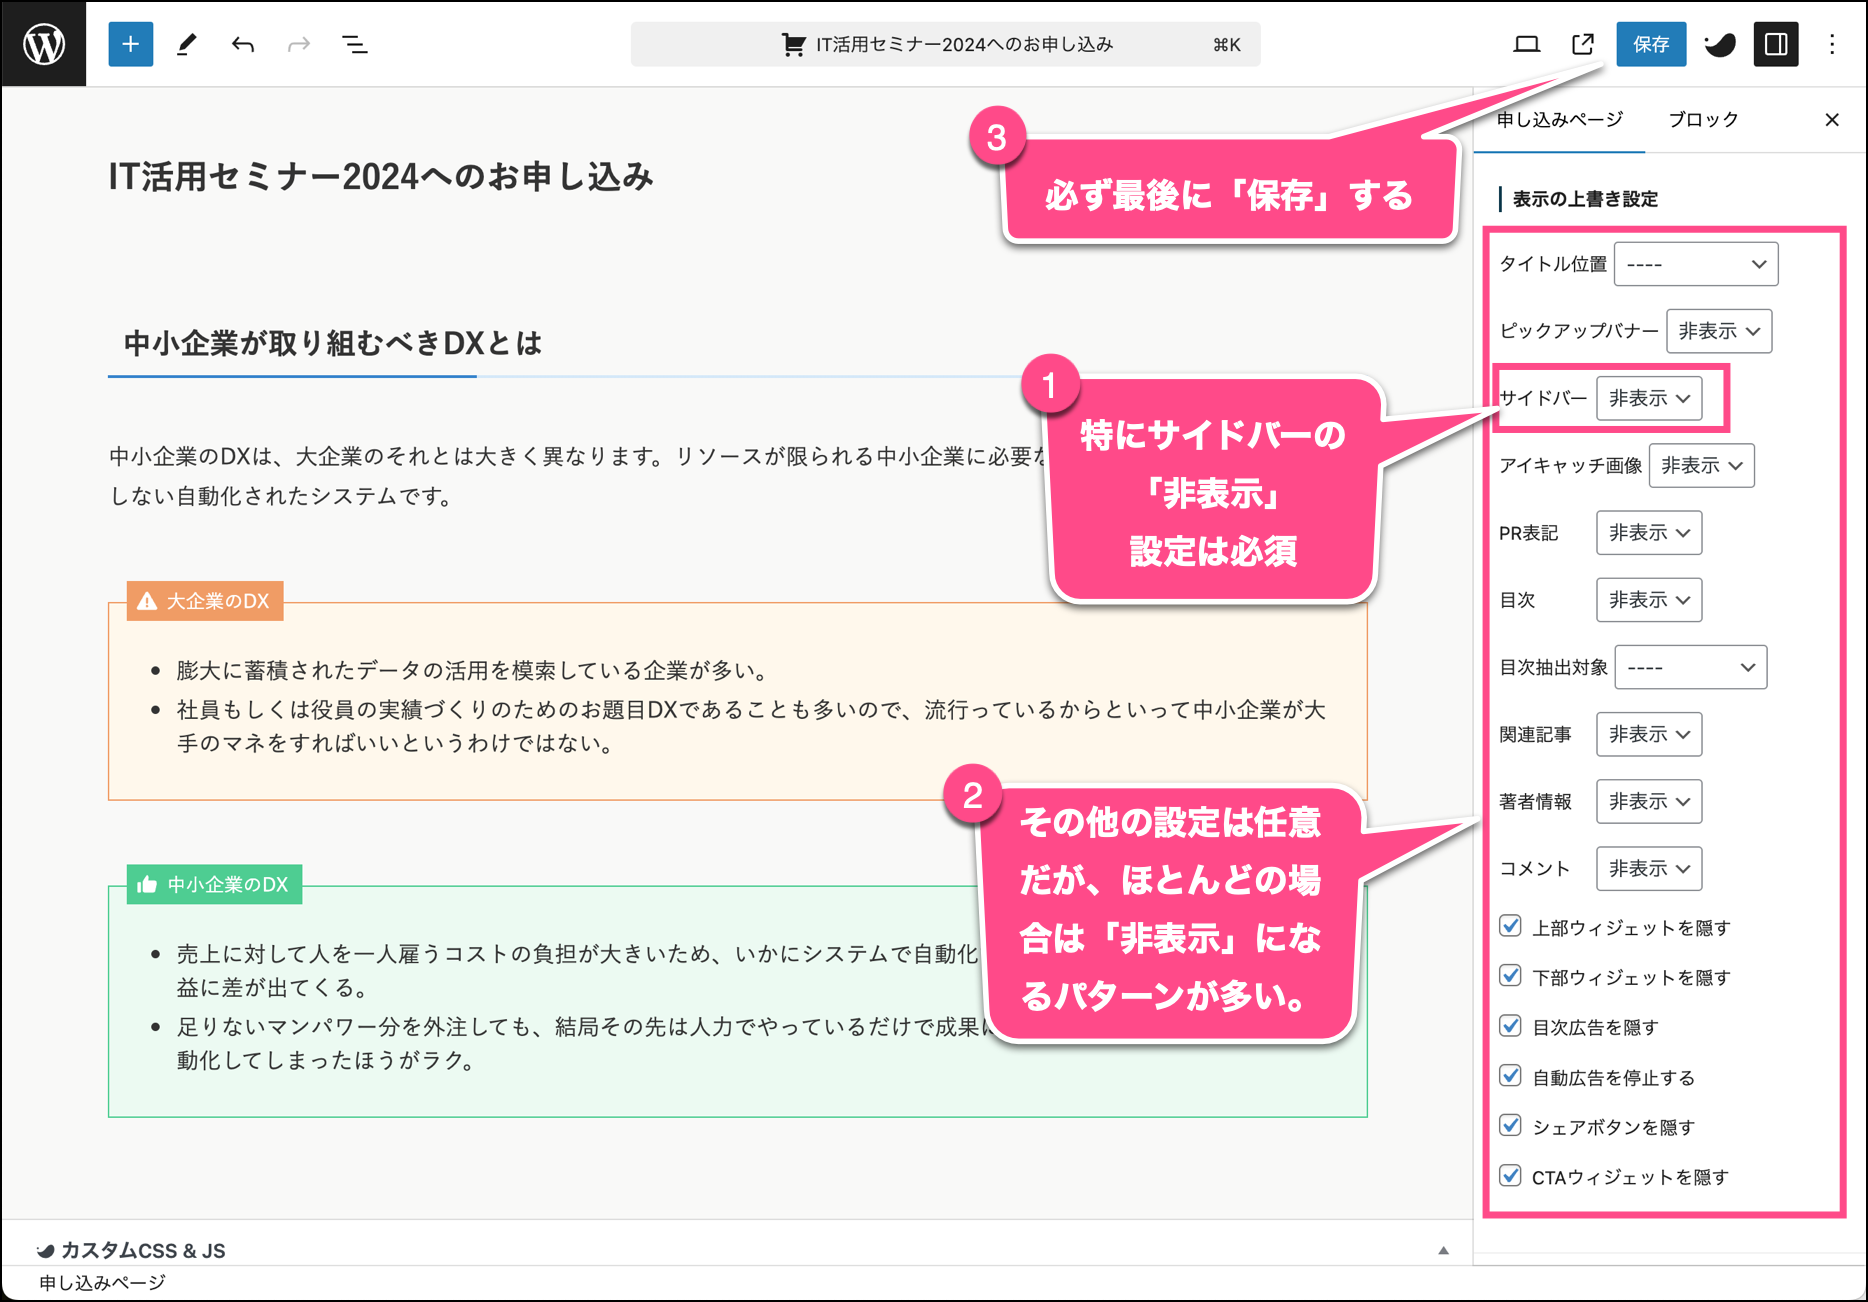Select the pencil edit tool

(186, 44)
